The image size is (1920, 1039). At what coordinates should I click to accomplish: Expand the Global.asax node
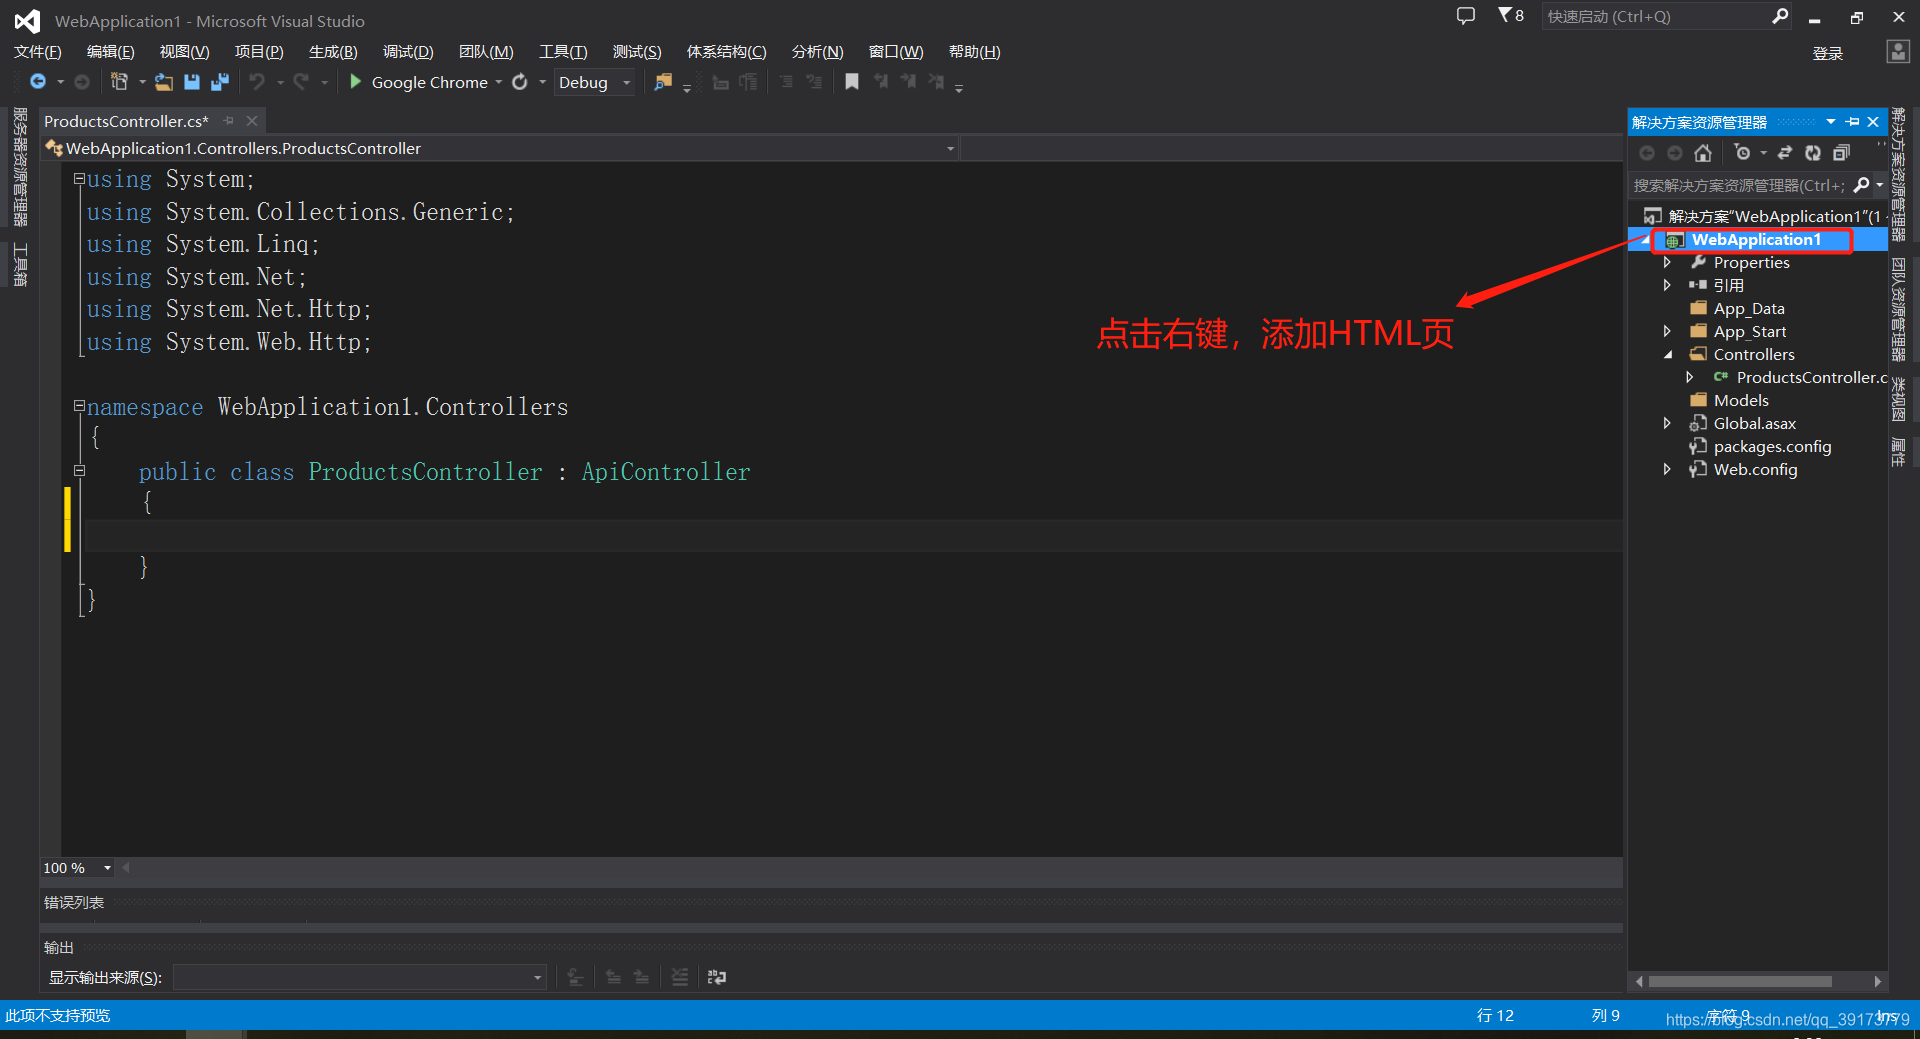coord(1667,423)
